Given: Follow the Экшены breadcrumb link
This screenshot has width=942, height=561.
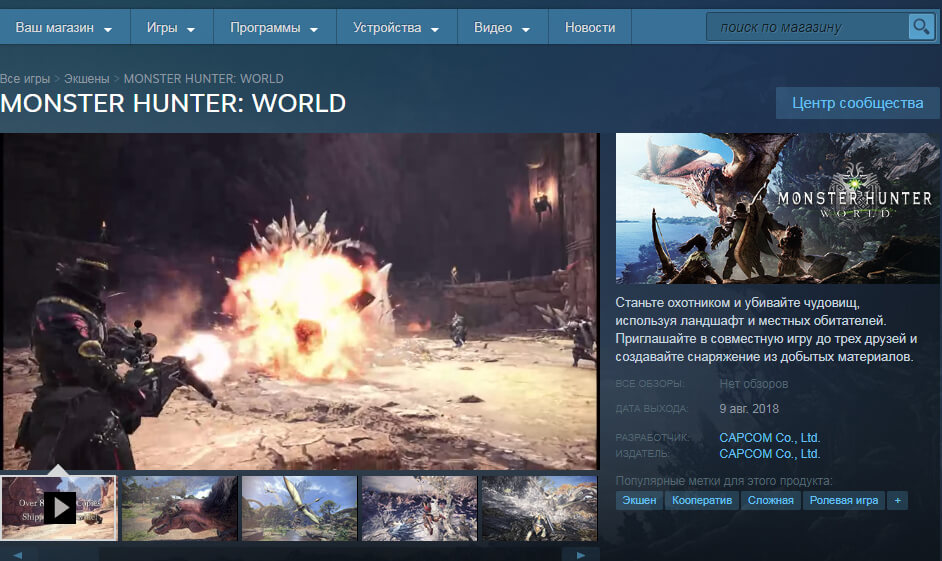Looking at the screenshot, I should (87, 79).
